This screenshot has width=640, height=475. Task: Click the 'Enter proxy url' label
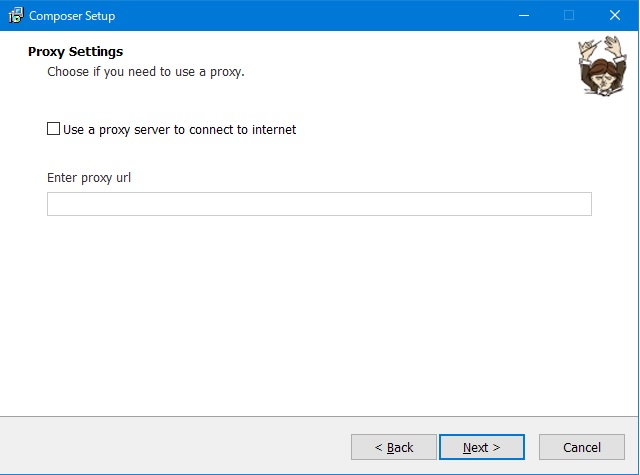click(89, 178)
